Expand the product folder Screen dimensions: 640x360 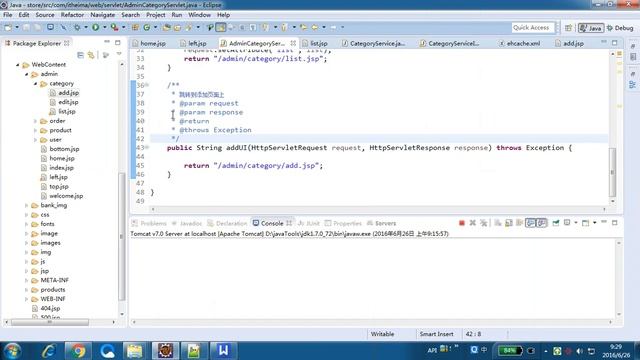coord(36,130)
